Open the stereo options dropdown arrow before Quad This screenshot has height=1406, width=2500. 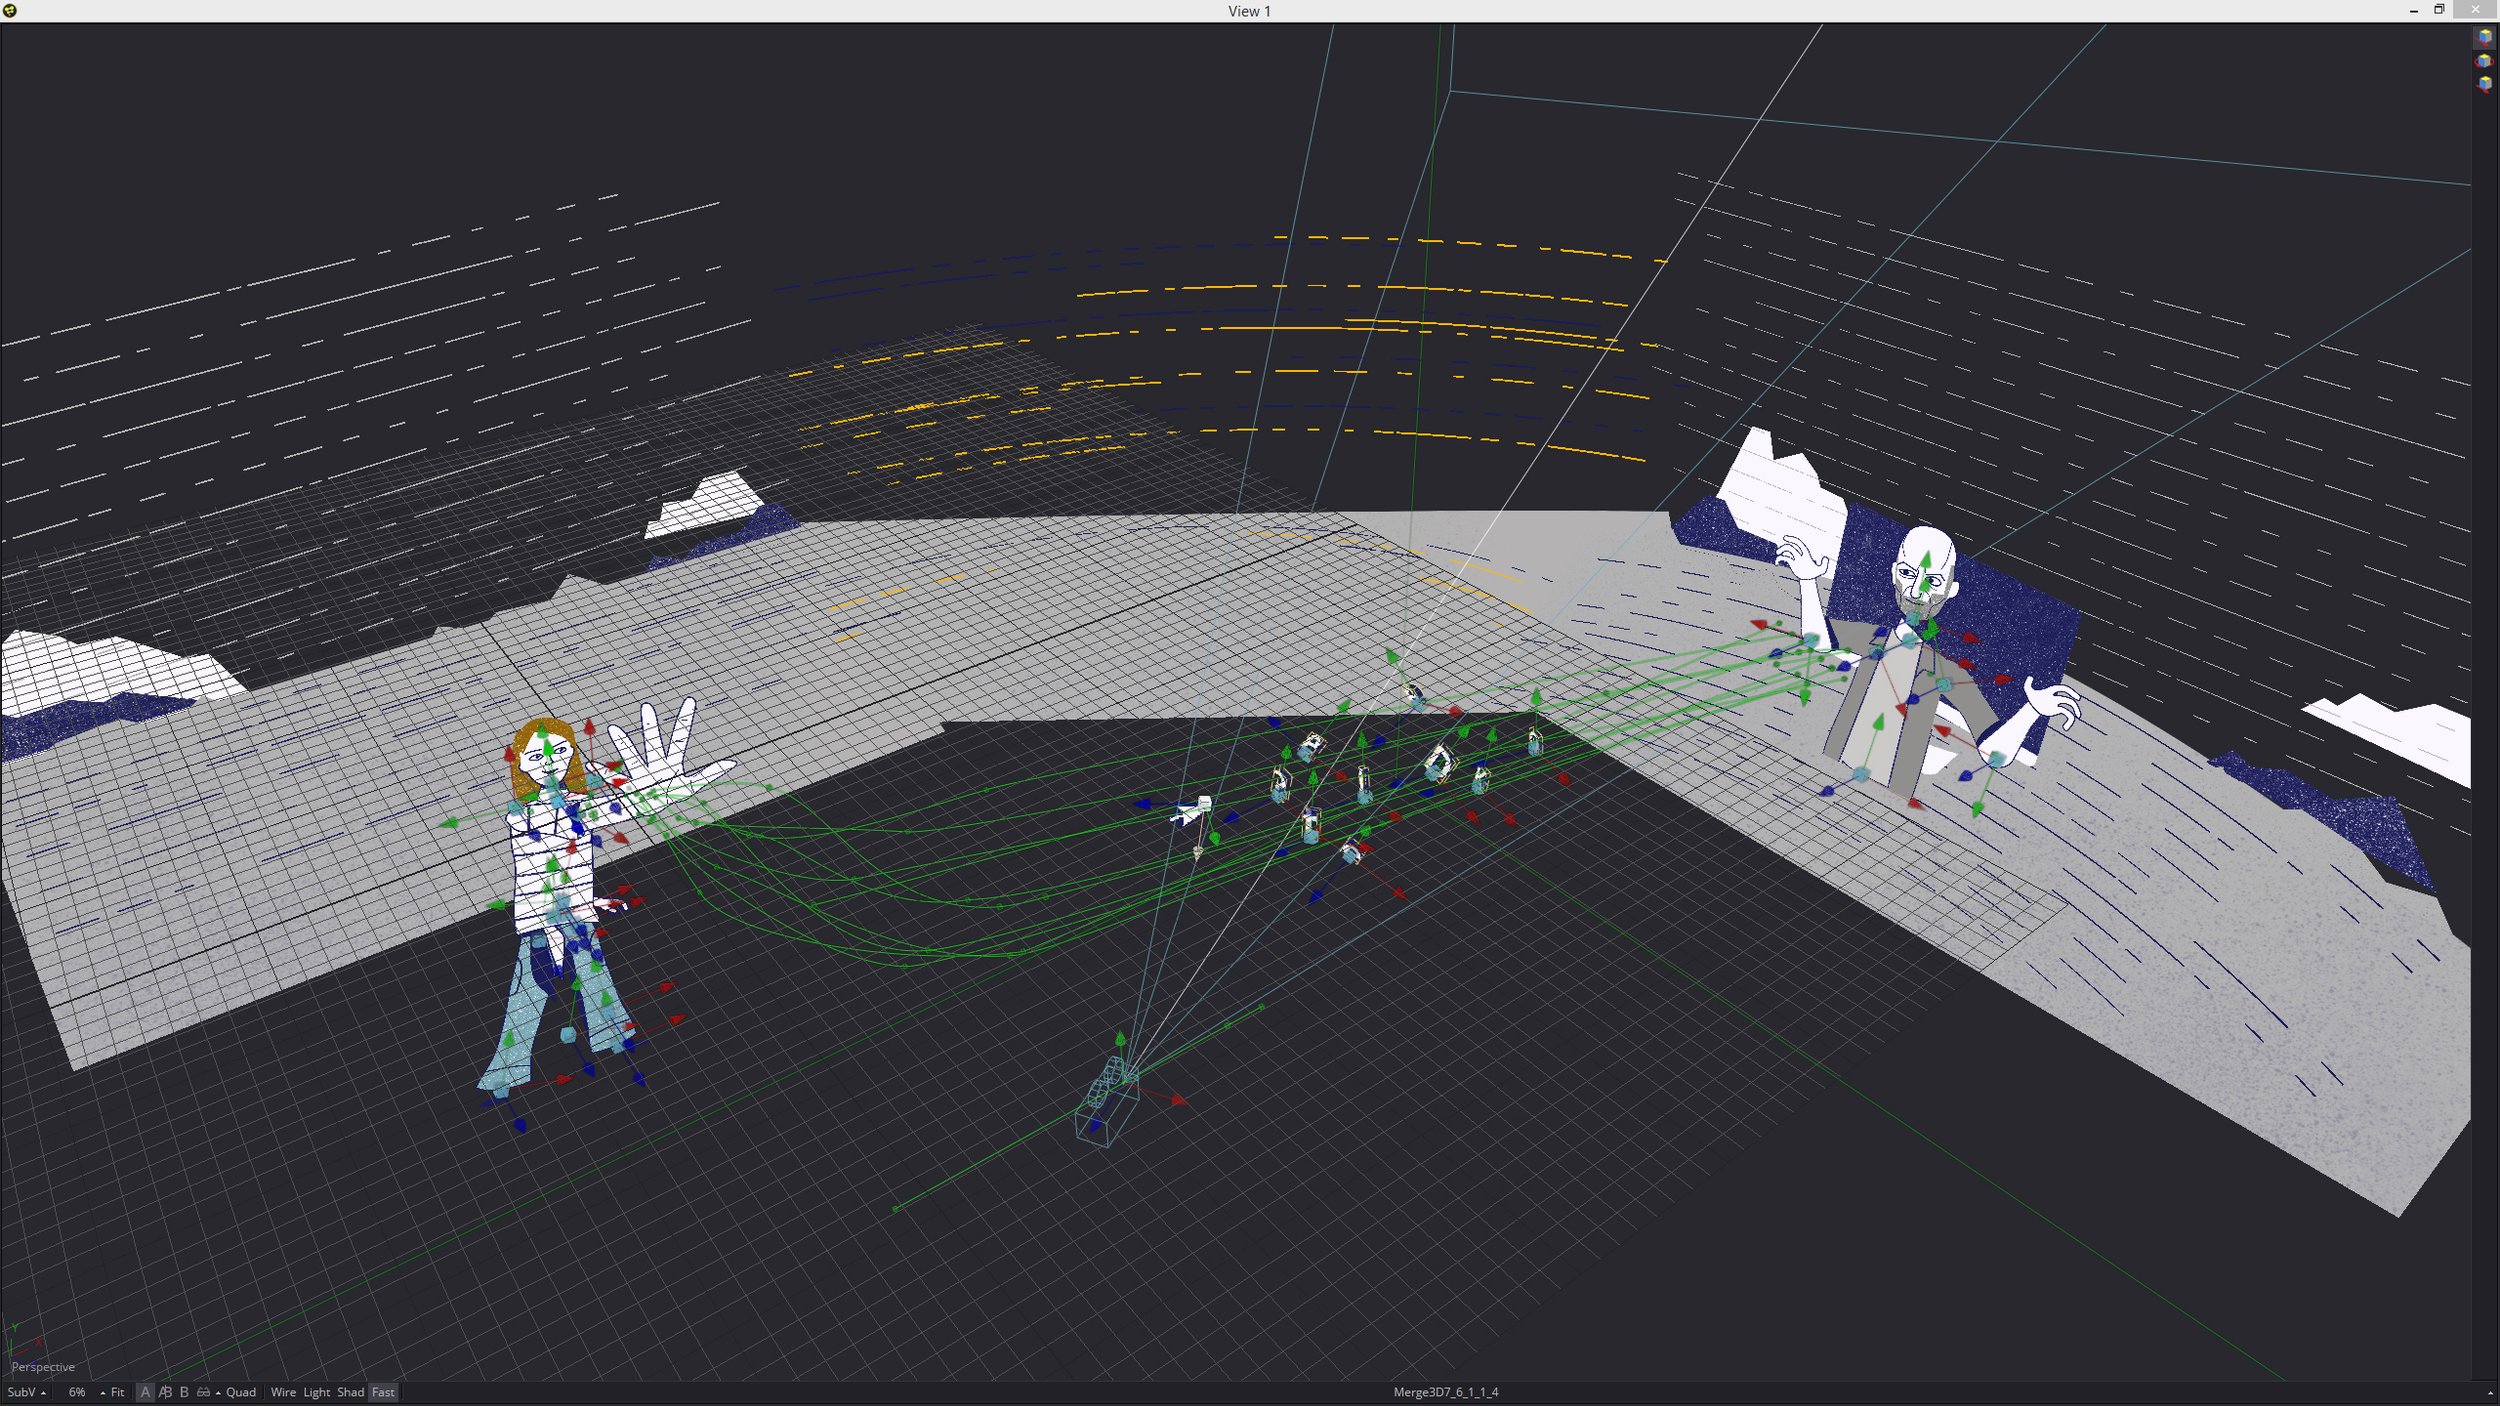point(218,1393)
